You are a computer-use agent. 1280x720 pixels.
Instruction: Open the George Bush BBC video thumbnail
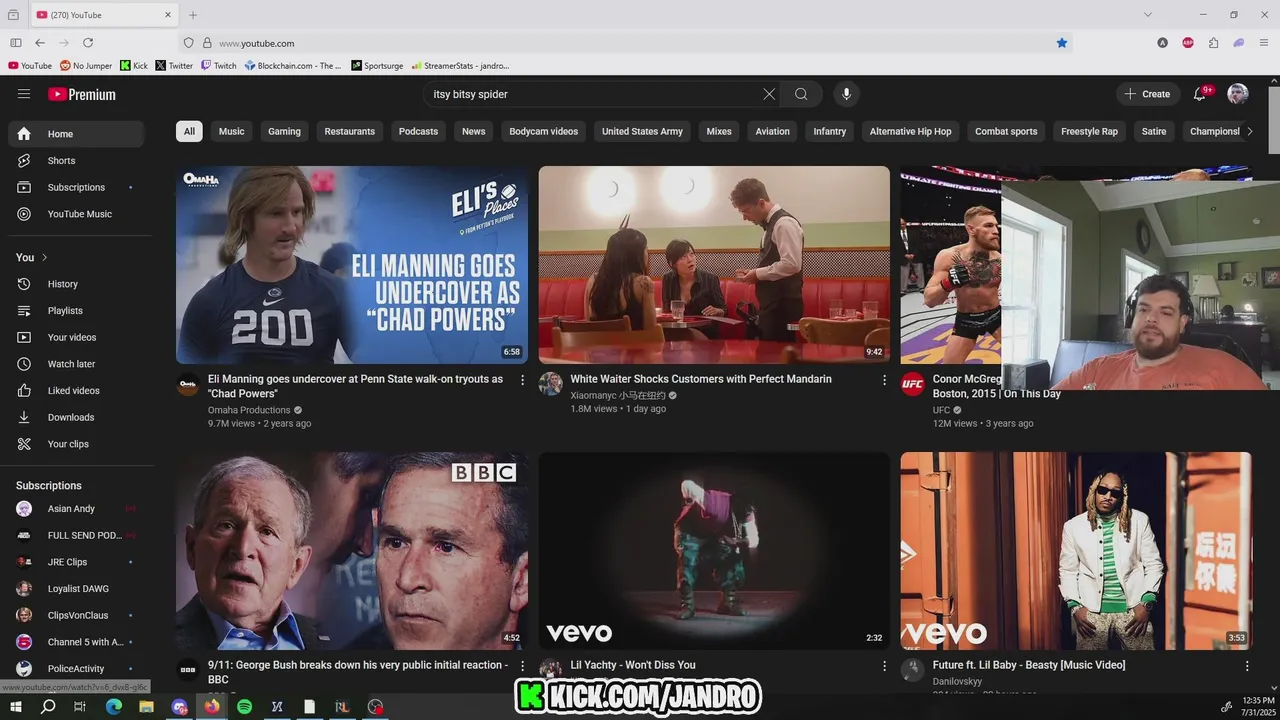pyautogui.click(x=352, y=551)
